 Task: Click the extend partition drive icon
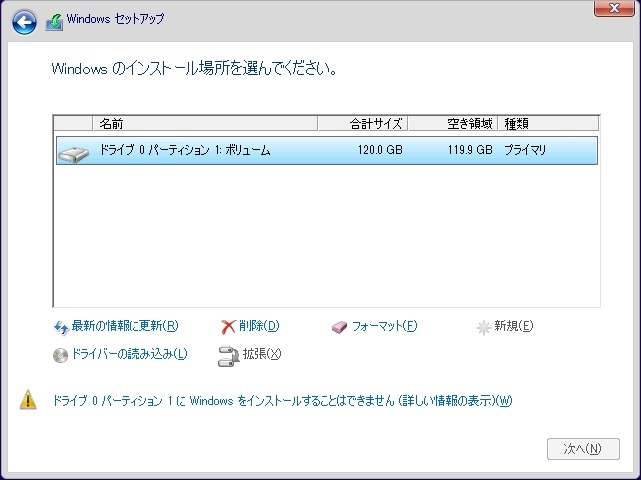(x=229, y=356)
